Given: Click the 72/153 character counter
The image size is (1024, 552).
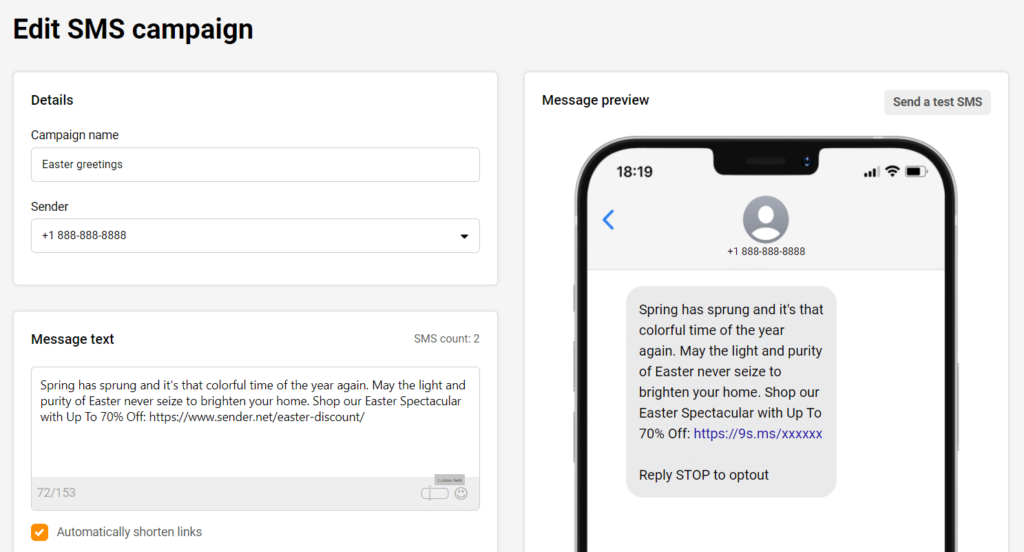Looking at the screenshot, I should pyautogui.click(x=56, y=493).
